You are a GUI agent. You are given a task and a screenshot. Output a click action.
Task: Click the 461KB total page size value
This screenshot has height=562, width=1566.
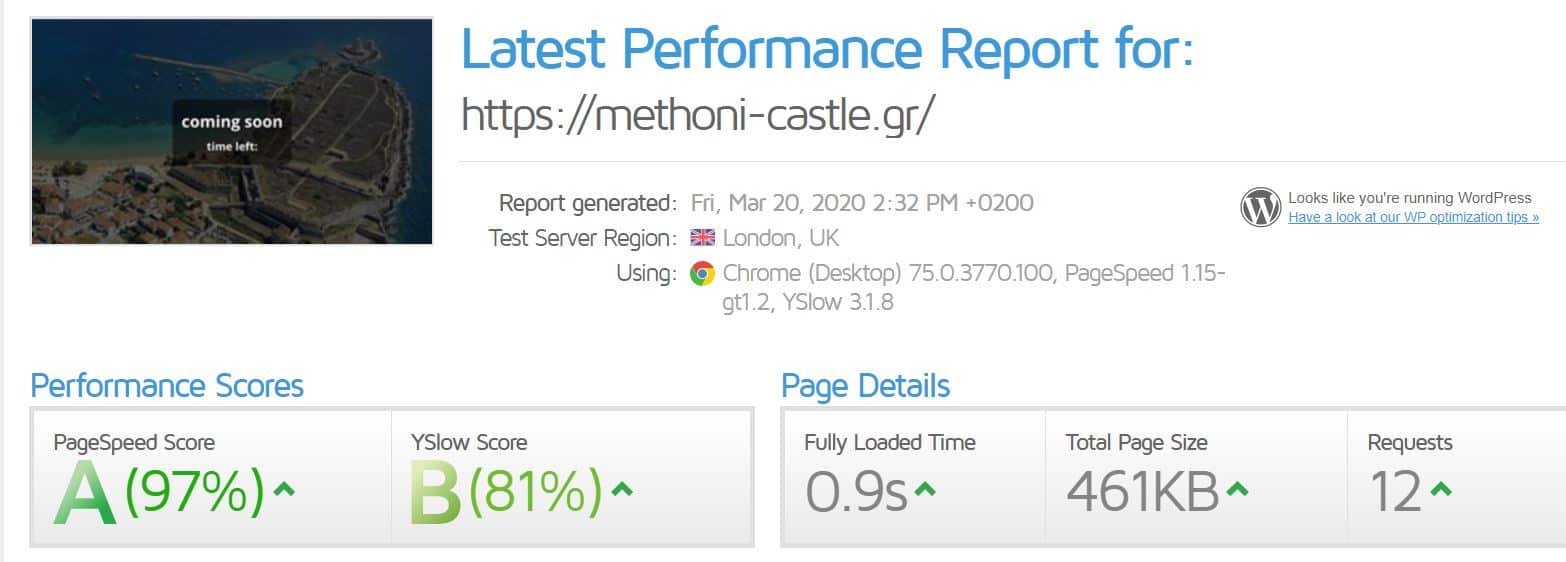coord(1142,491)
